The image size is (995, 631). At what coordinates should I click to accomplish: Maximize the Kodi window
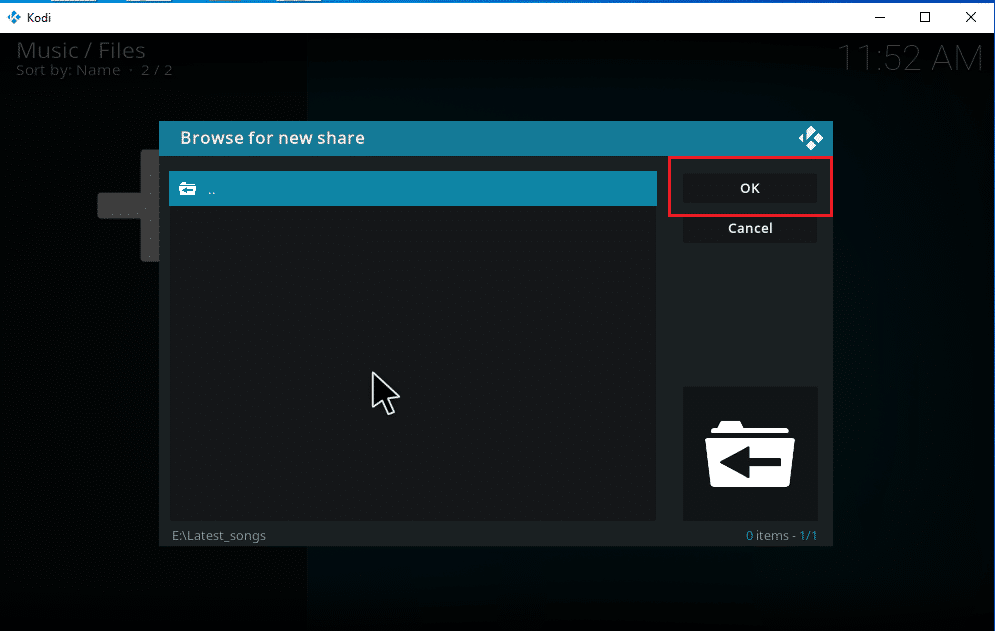tap(925, 17)
